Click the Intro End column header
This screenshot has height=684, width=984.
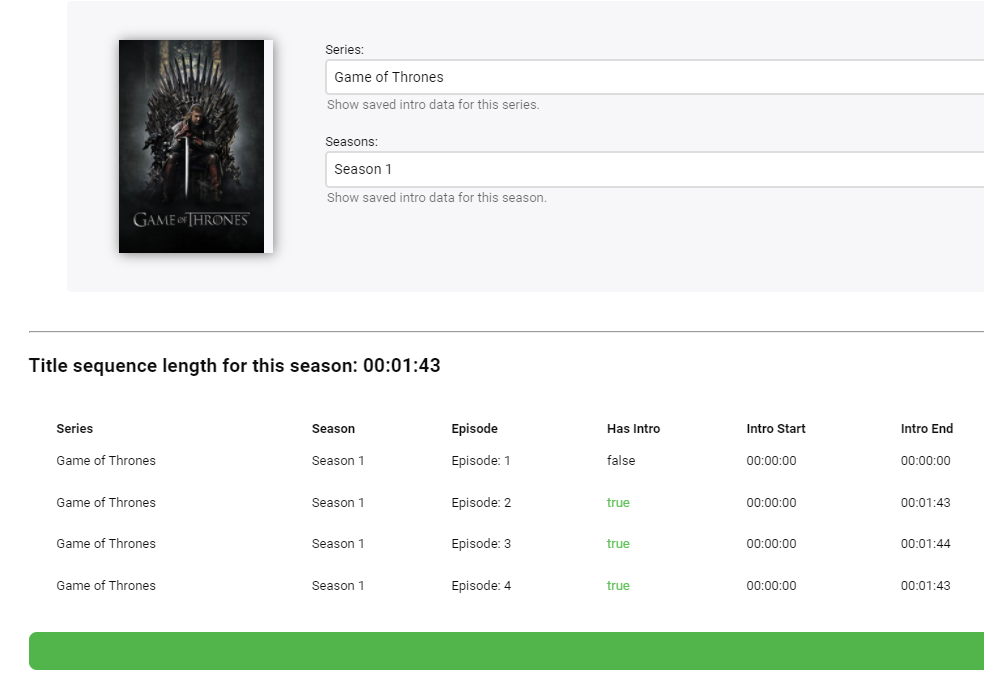click(927, 429)
